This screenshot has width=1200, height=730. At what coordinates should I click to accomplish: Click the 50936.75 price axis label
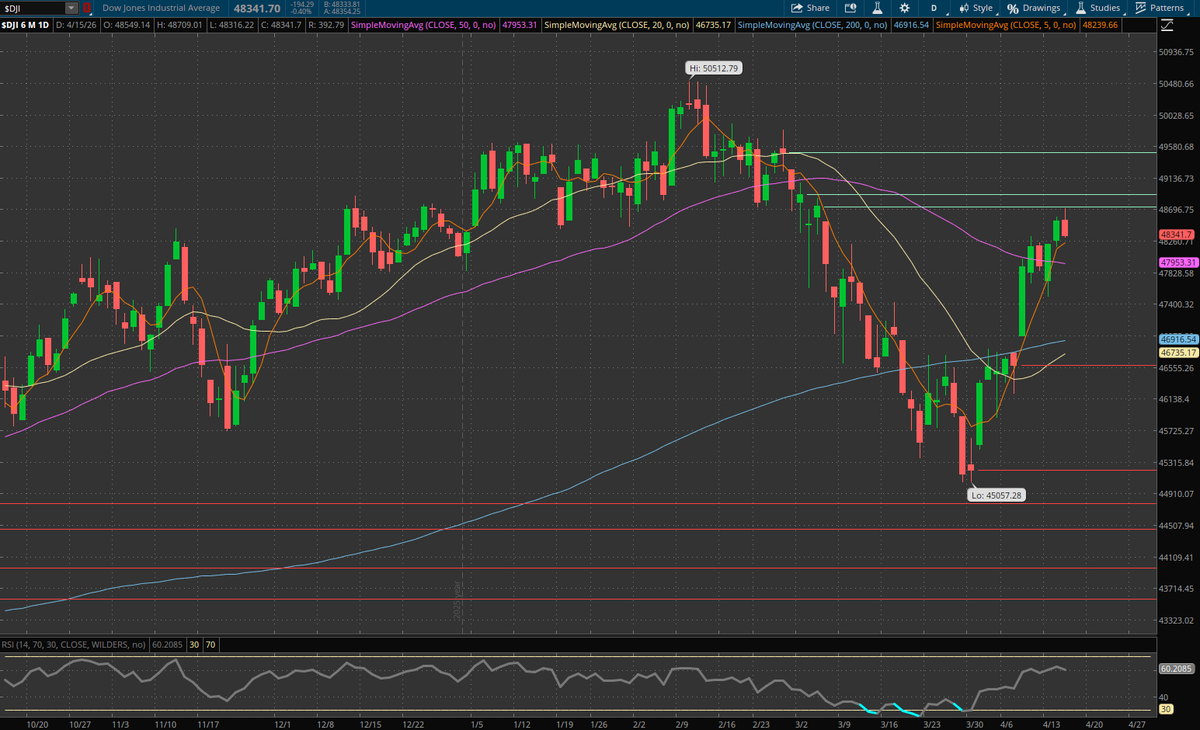[1177, 51]
